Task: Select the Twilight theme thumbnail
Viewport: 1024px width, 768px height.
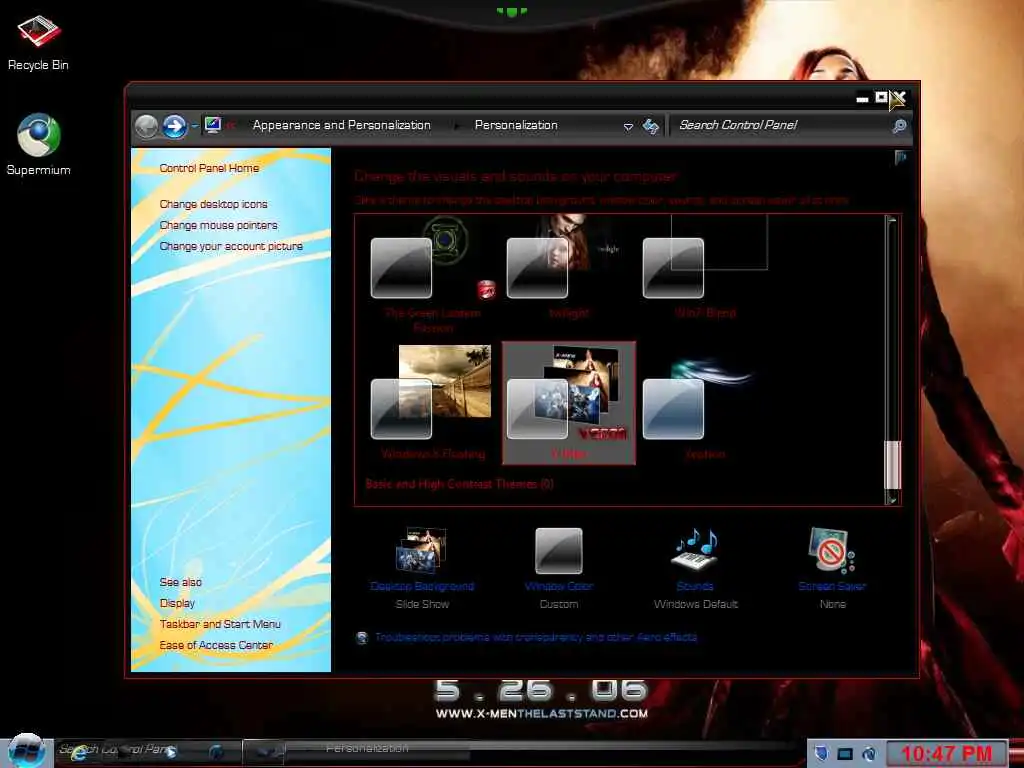Action: click(568, 268)
